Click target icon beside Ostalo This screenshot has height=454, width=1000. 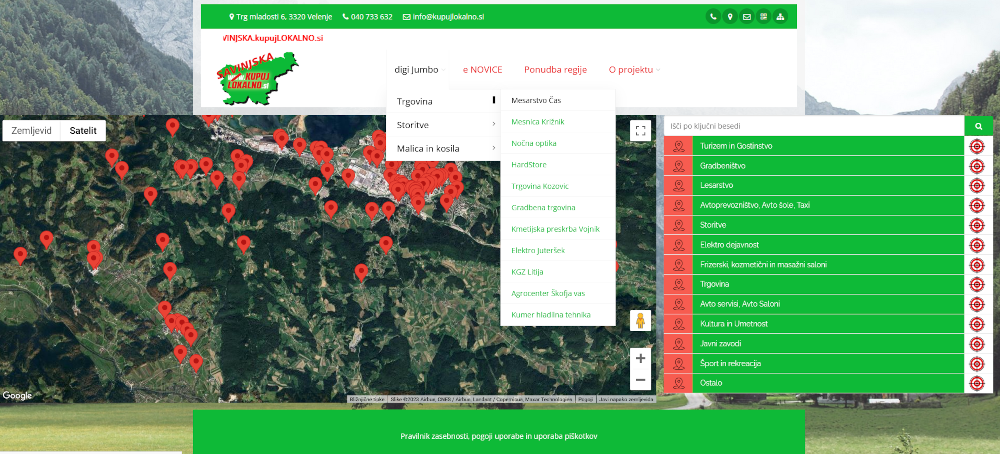[x=976, y=383]
